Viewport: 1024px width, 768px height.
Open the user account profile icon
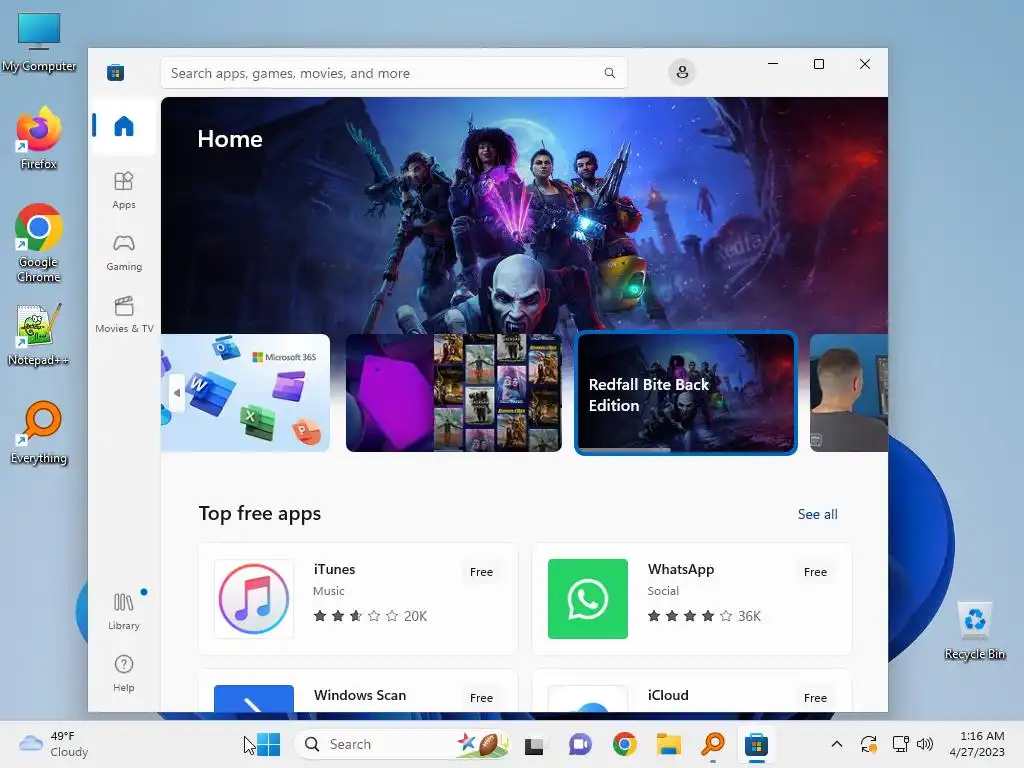coord(682,72)
